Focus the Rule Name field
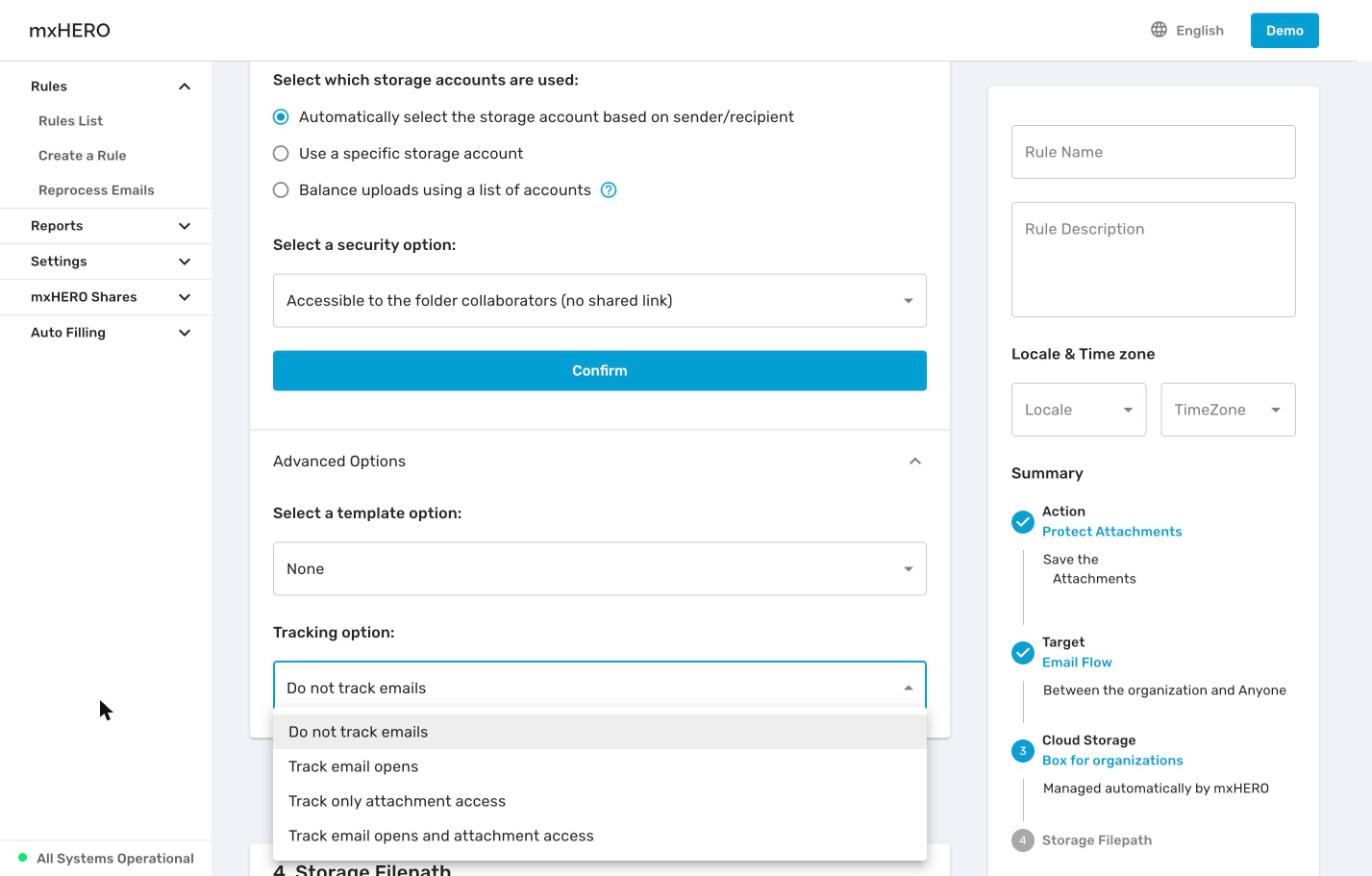 click(x=1153, y=152)
